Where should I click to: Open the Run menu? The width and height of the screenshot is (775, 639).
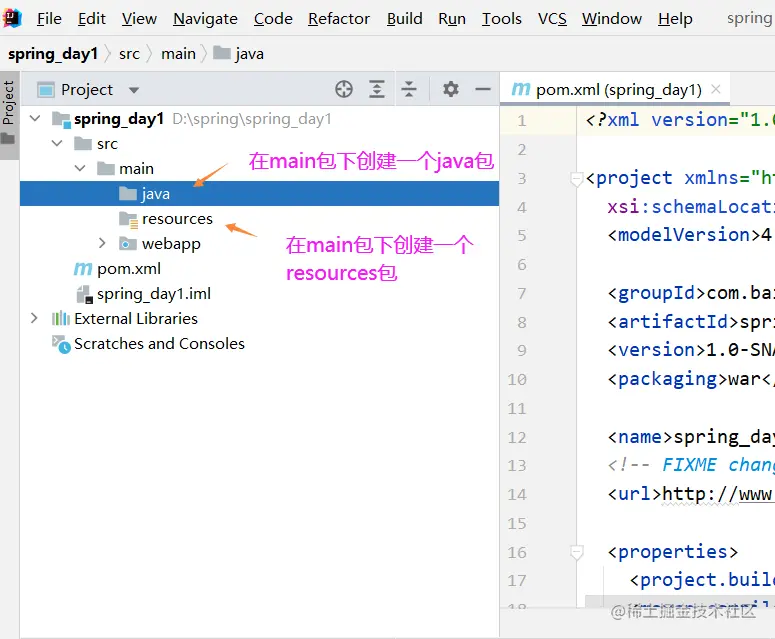[x=452, y=19]
